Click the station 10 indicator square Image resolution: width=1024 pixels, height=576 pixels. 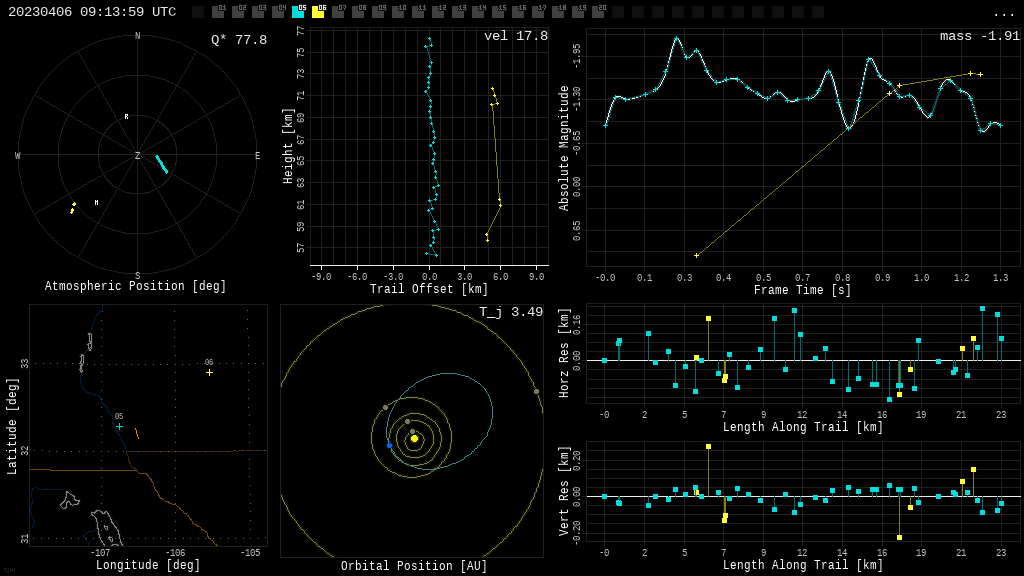point(398,12)
